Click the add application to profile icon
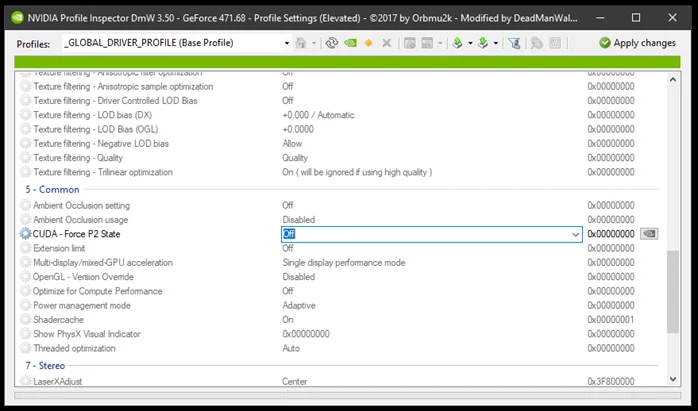 410,43
